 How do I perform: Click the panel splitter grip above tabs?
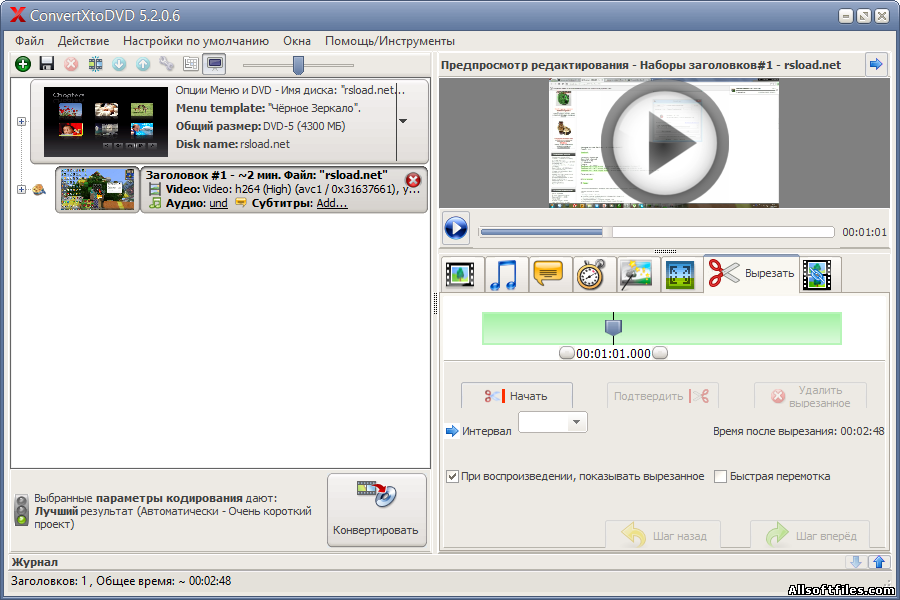tap(665, 251)
